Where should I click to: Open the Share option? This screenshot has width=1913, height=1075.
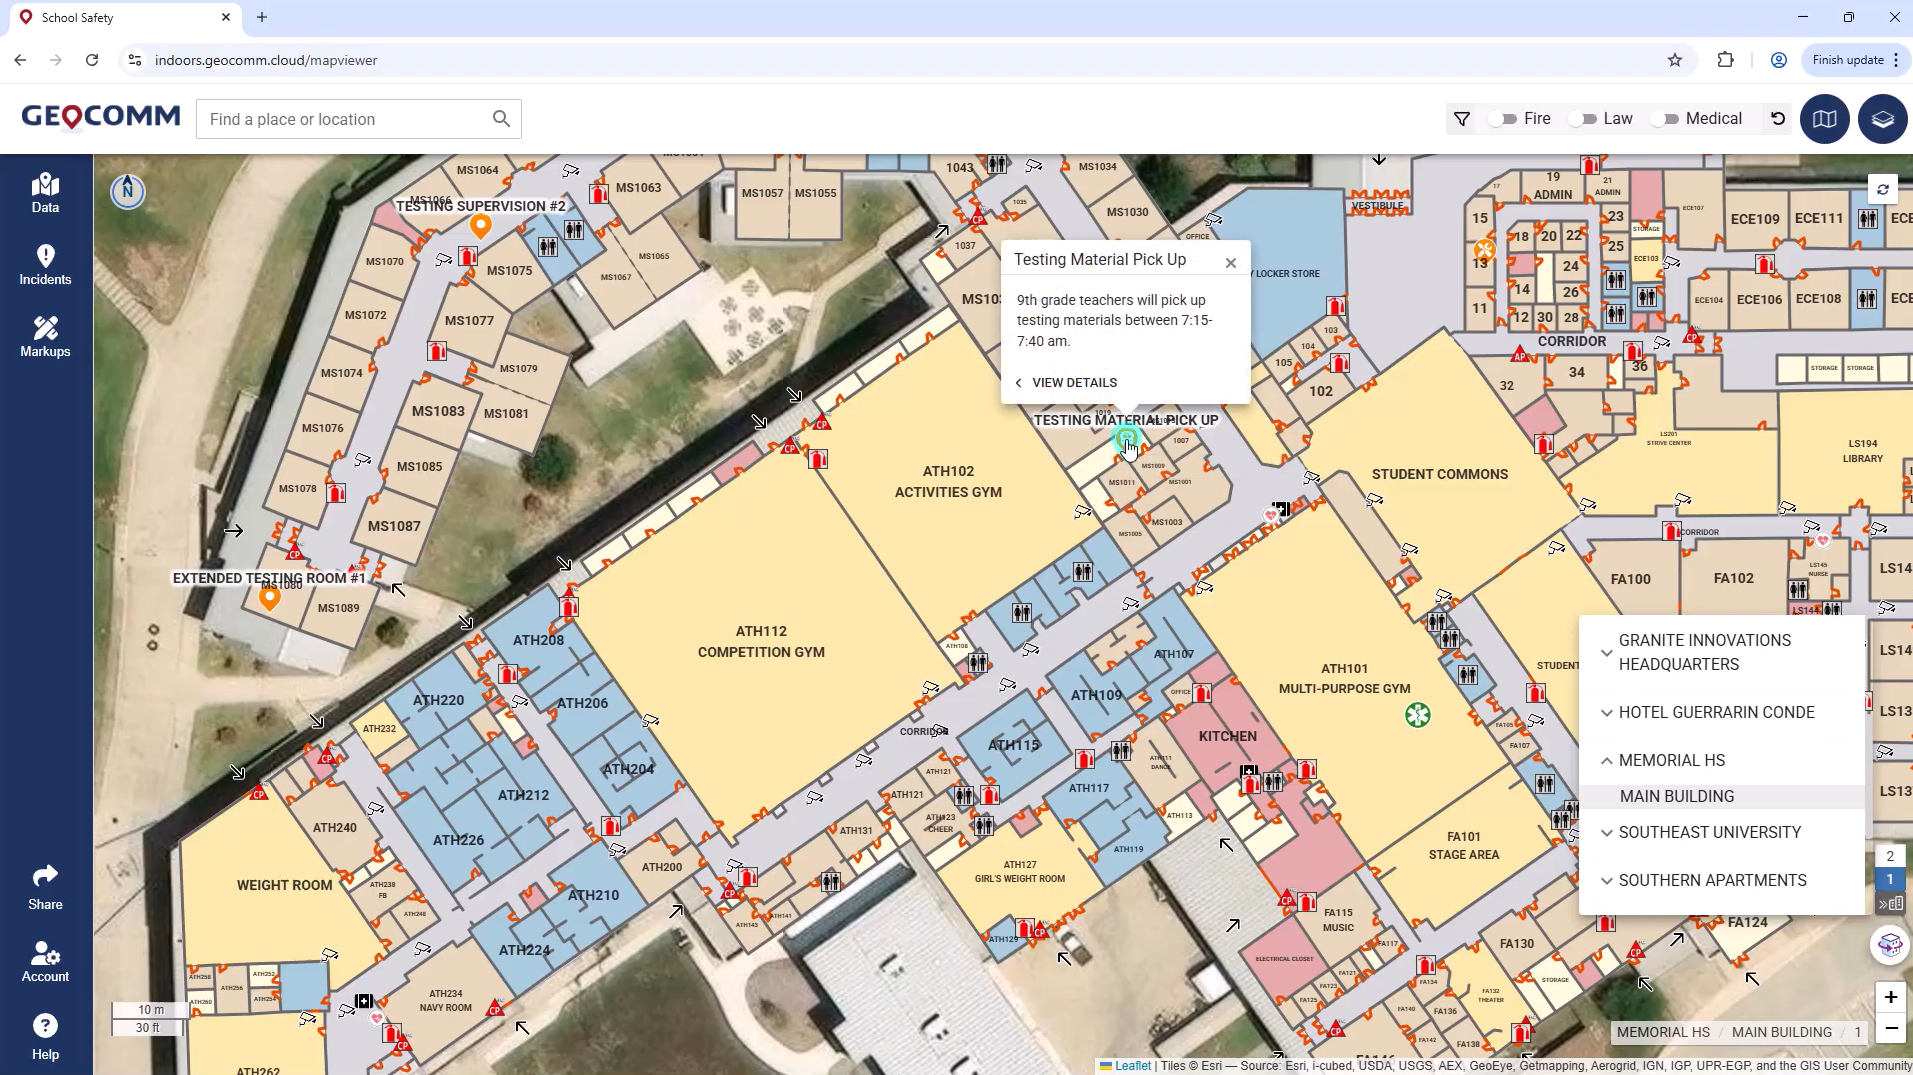click(x=45, y=888)
